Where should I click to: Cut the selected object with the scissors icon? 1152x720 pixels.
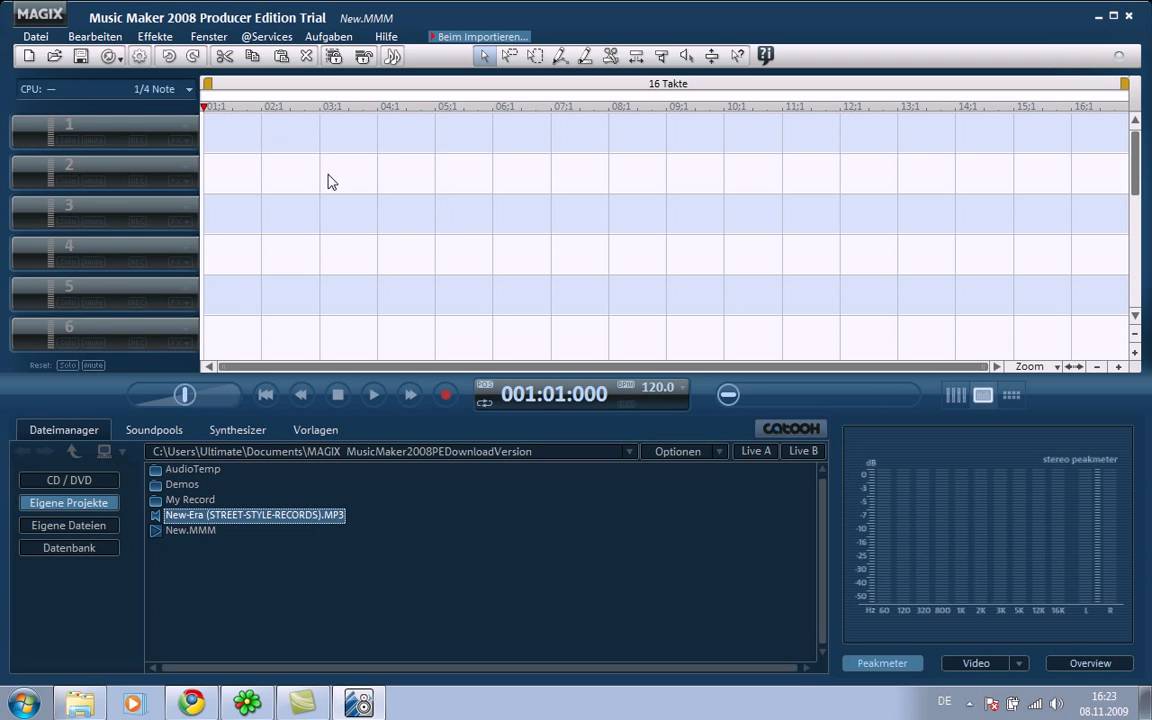pyautogui.click(x=225, y=56)
